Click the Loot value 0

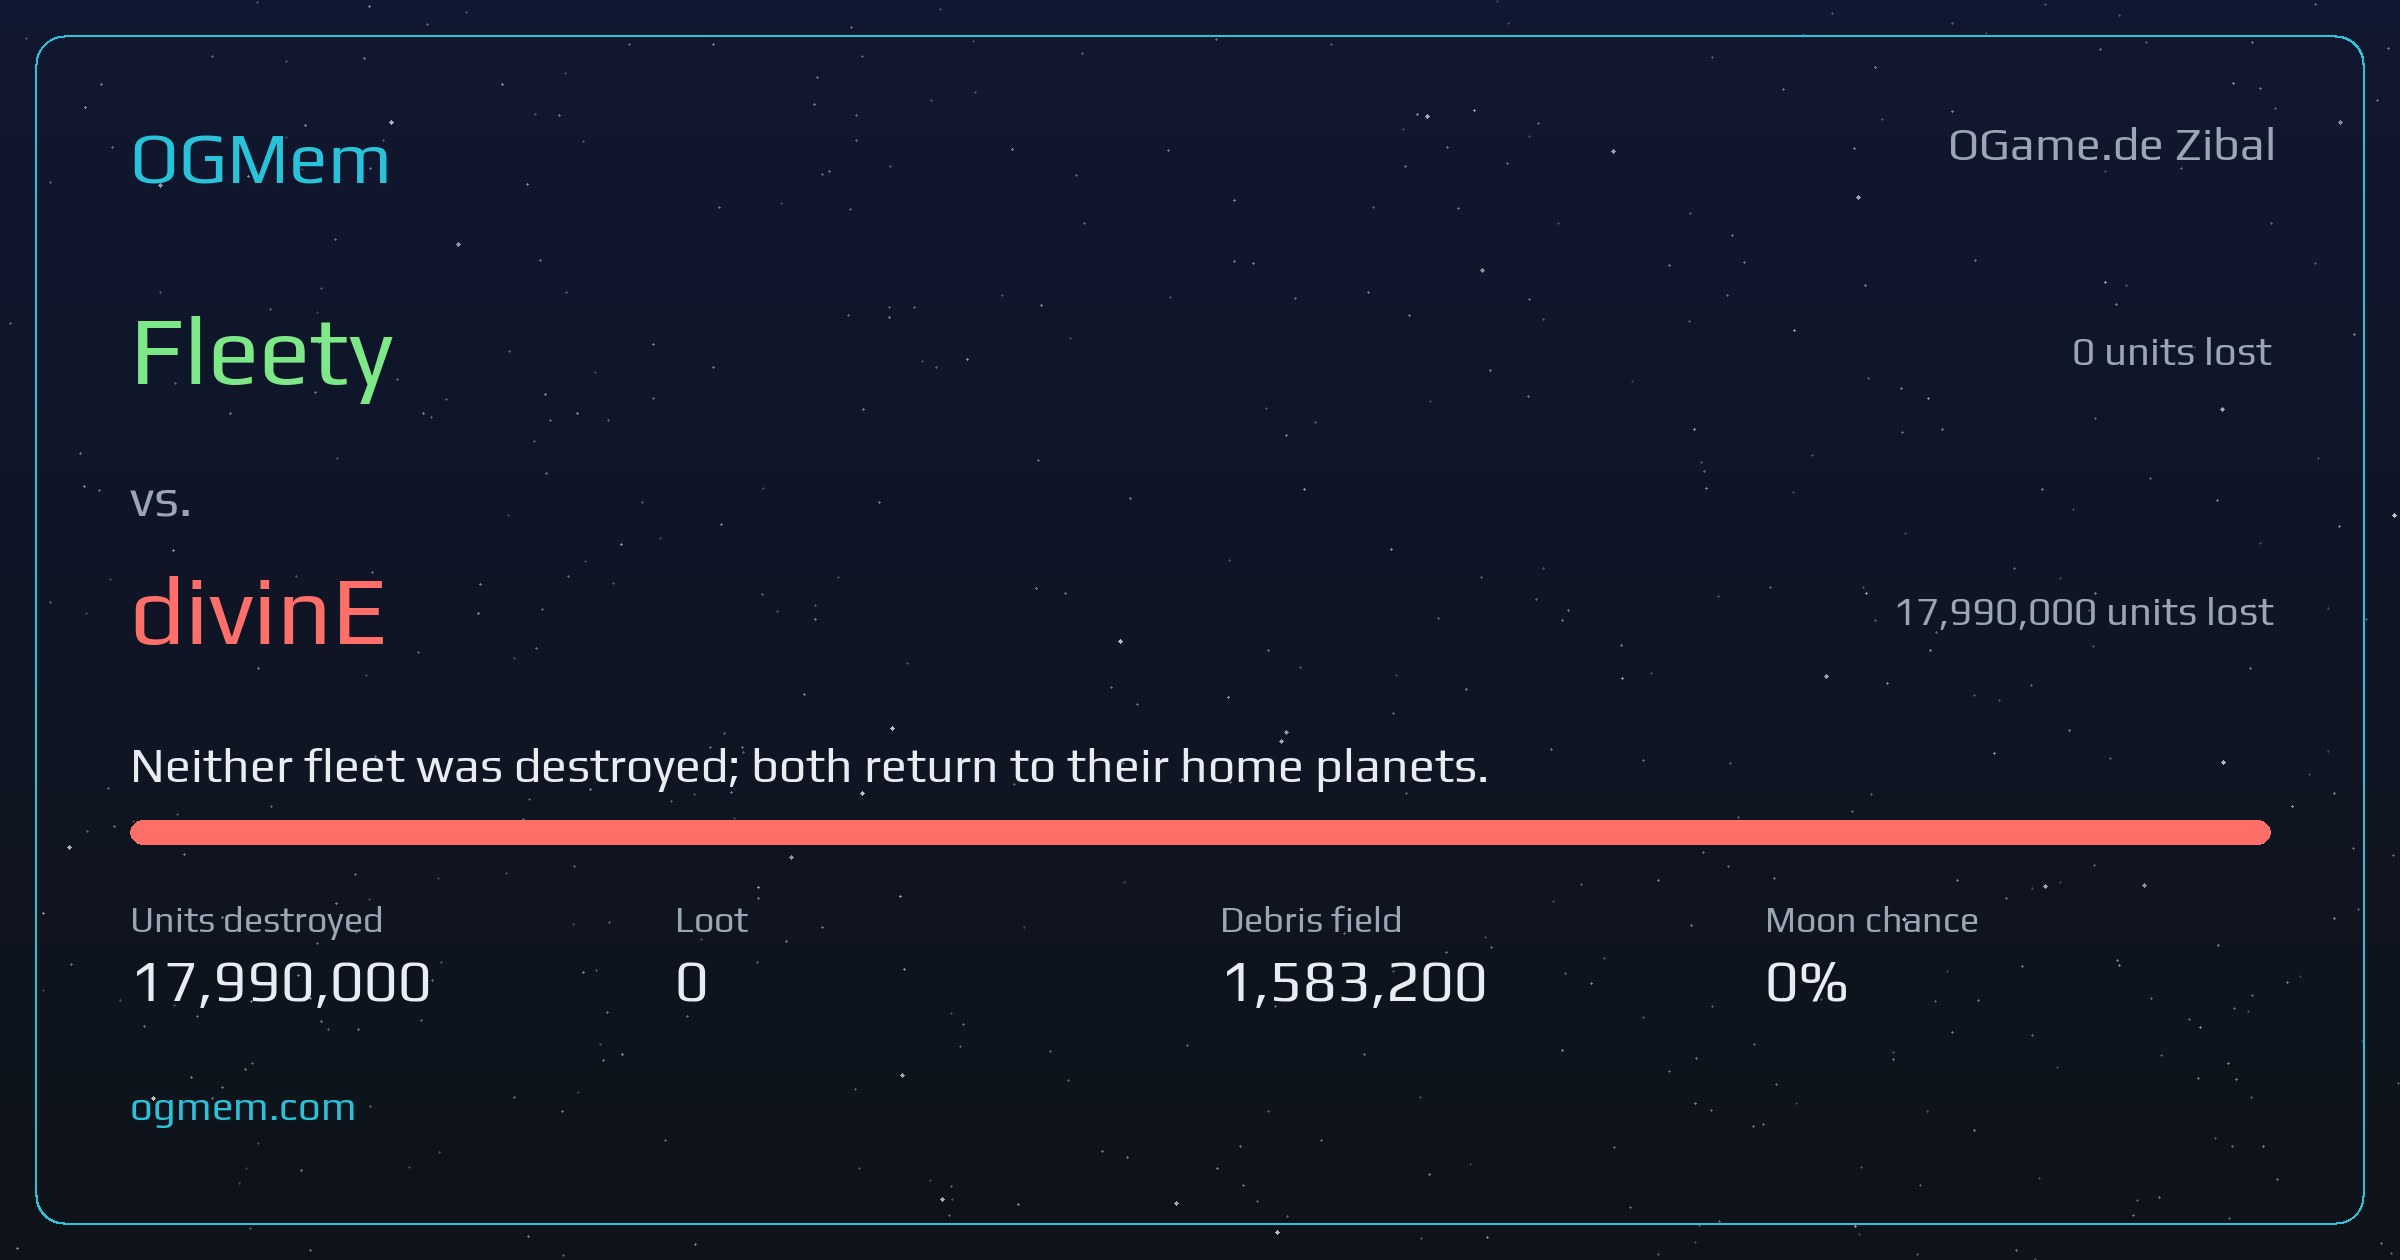691,982
